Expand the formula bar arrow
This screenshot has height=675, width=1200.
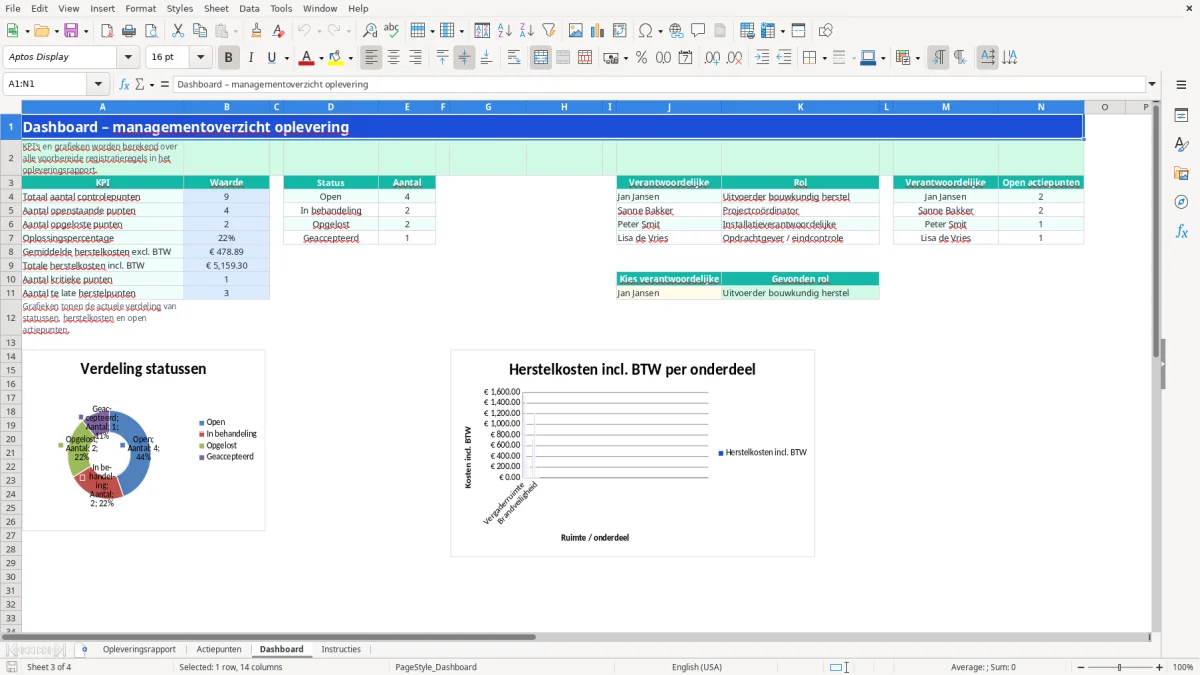point(1153,84)
